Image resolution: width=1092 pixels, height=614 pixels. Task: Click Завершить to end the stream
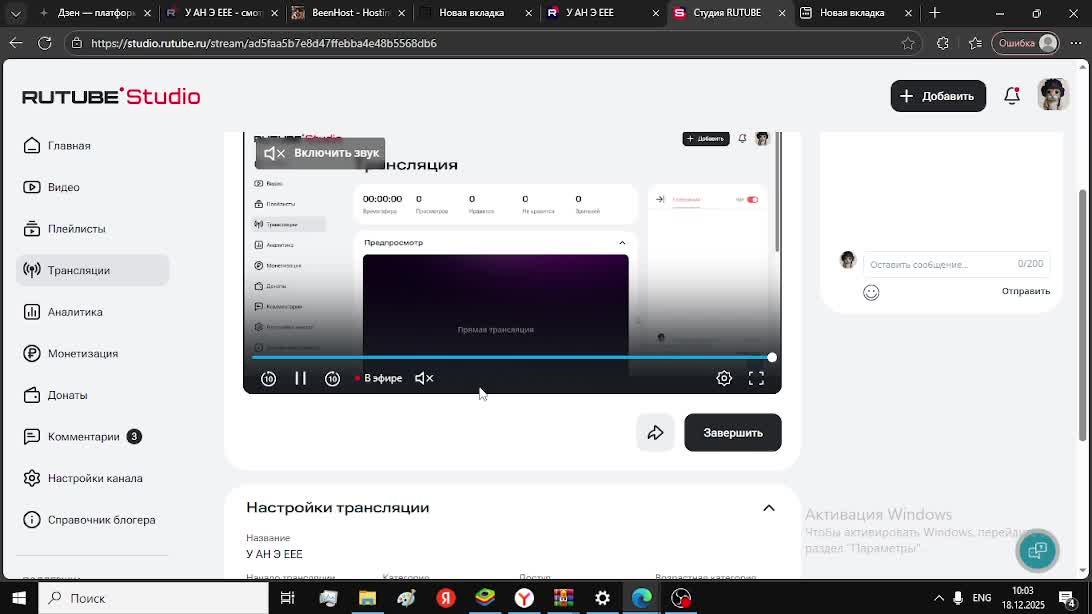pos(733,433)
